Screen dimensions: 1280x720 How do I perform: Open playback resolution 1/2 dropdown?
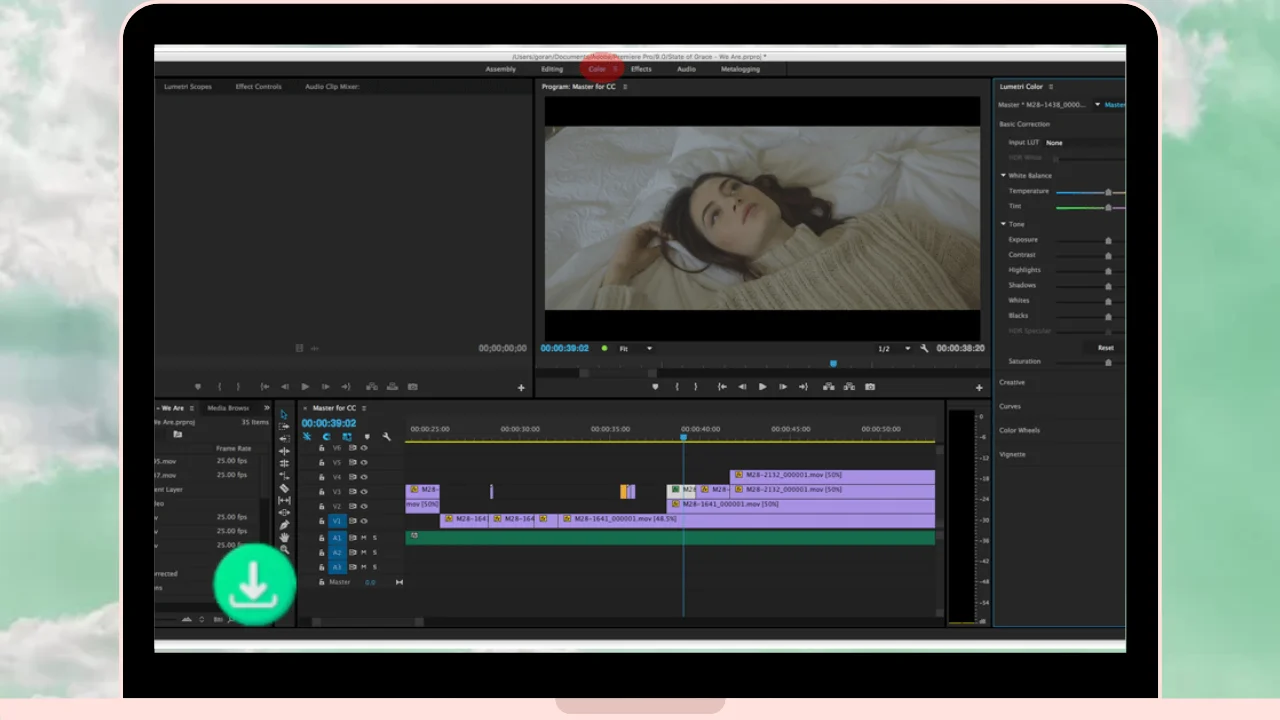pyautogui.click(x=894, y=348)
